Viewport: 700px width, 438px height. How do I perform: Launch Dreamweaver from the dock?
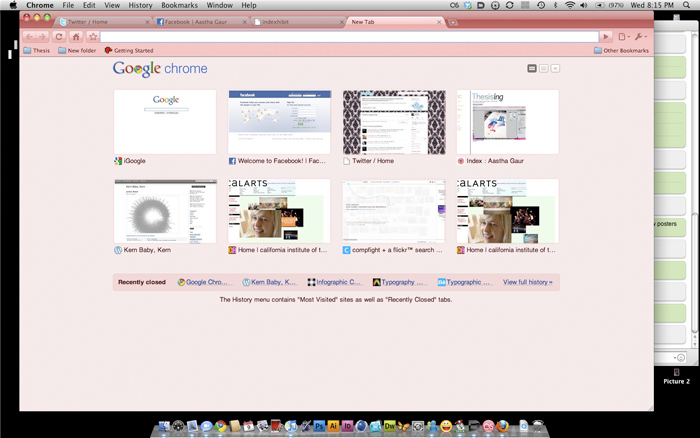(390, 426)
